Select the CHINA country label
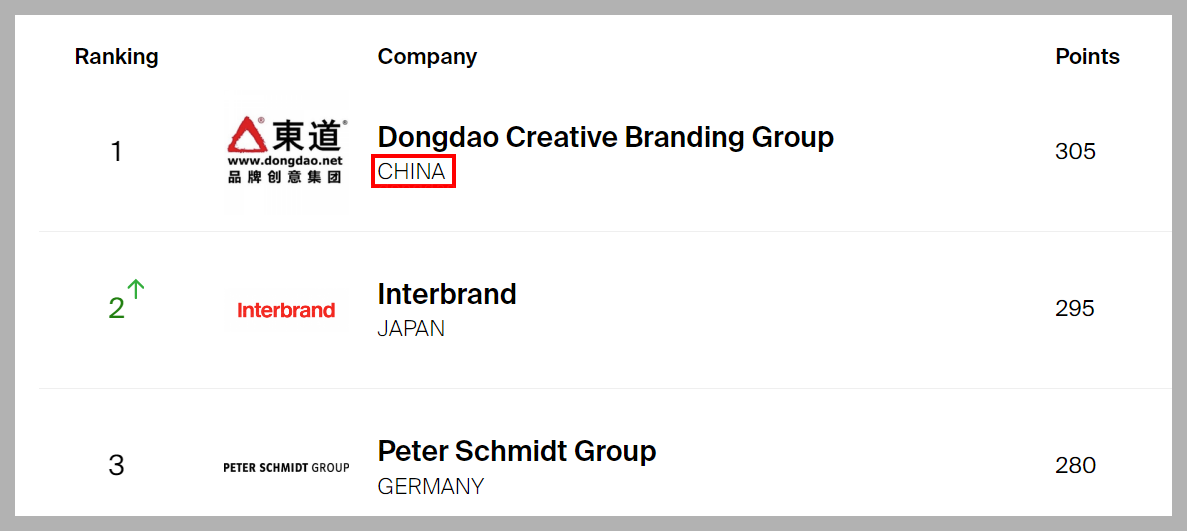 (412, 172)
